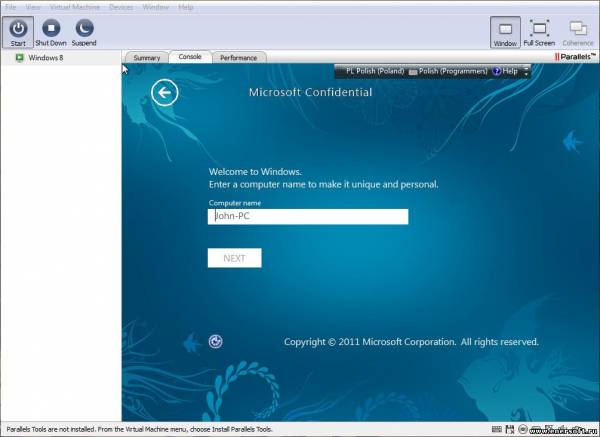Open the Help menu in menu bar
The width and height of the screenshot is (600, 437).
(186, 7)
